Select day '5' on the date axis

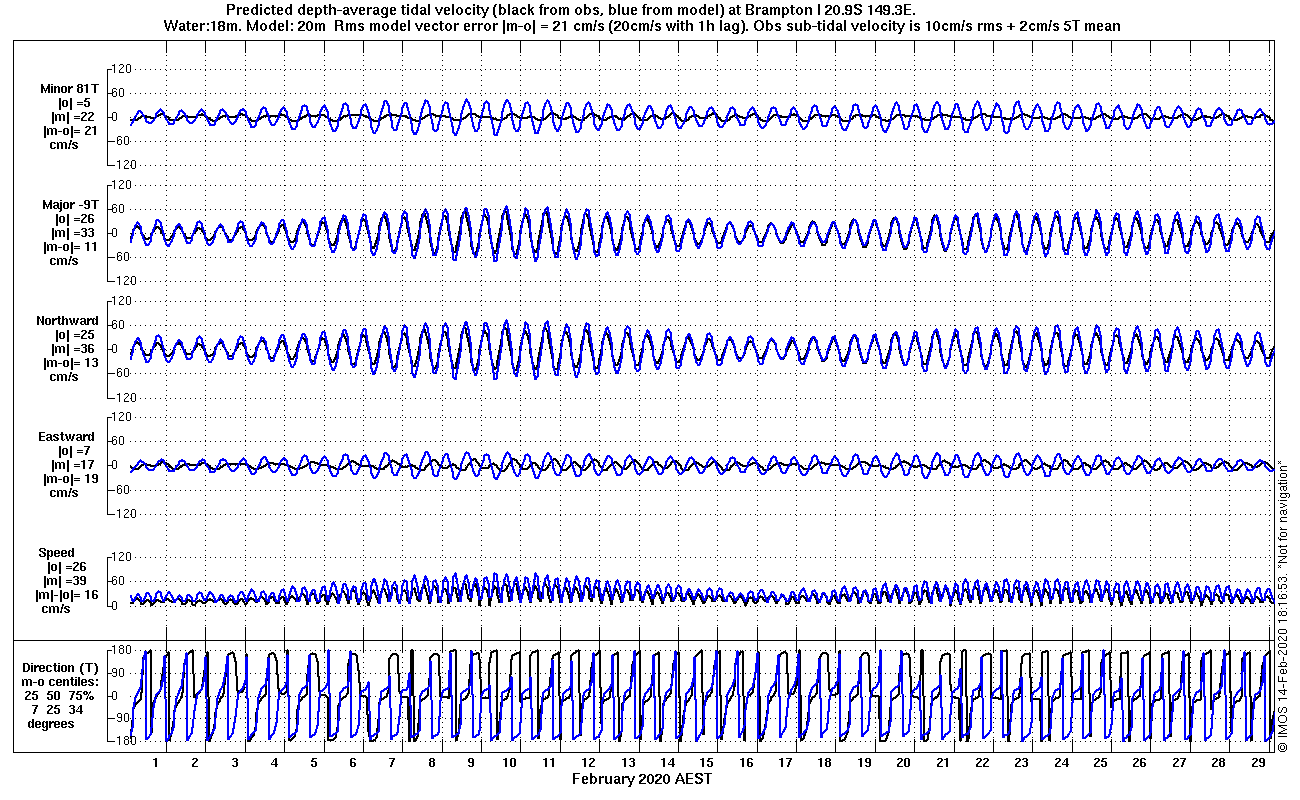(x=313, y=762)
